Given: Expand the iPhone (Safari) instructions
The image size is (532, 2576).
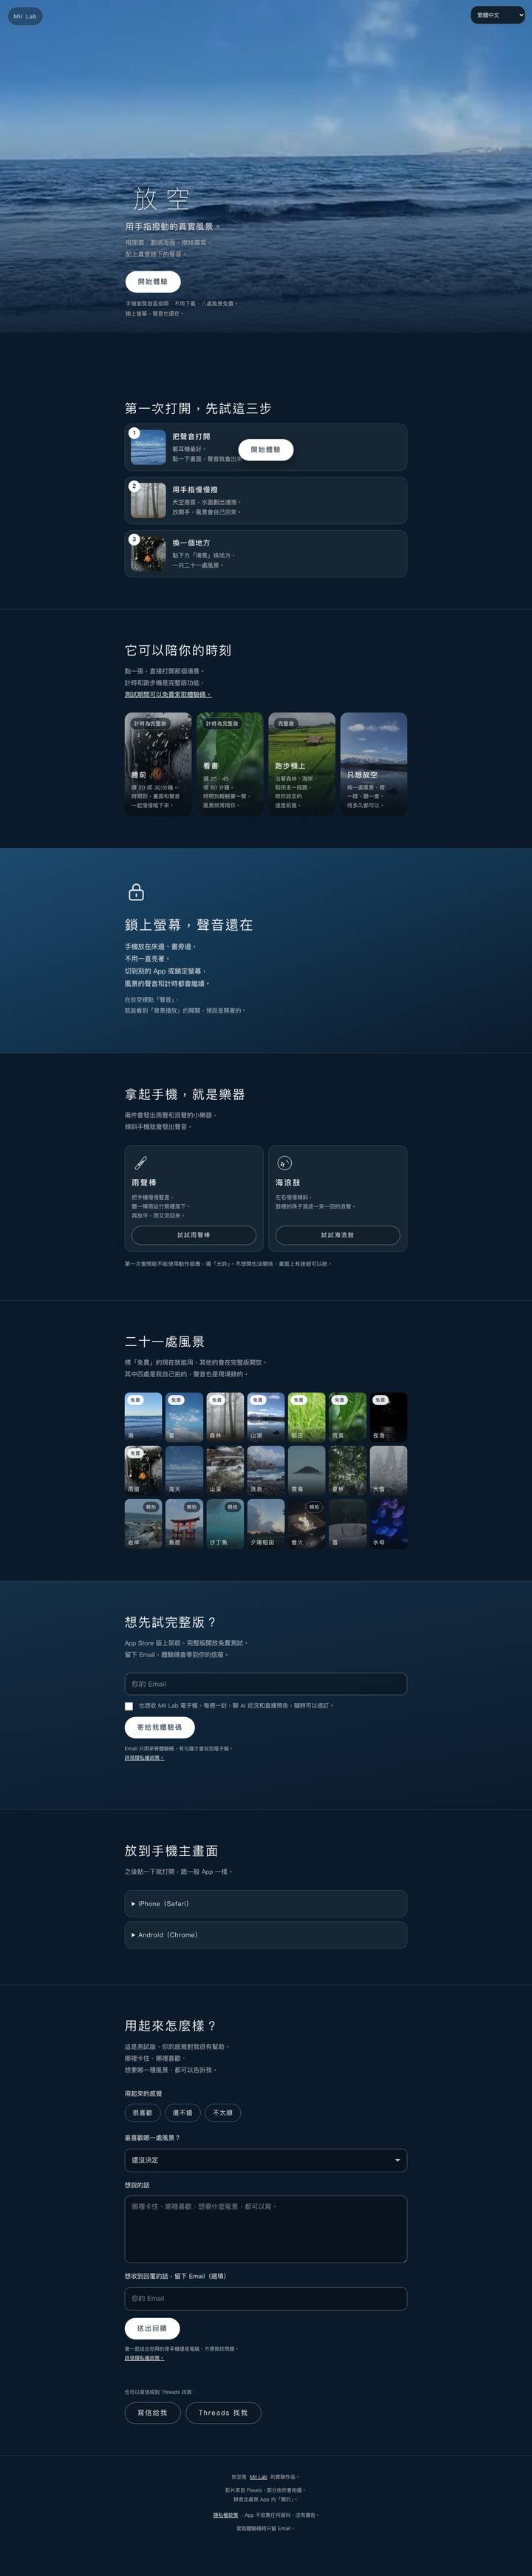Looking at the screenshot, I should (266, 1903).
